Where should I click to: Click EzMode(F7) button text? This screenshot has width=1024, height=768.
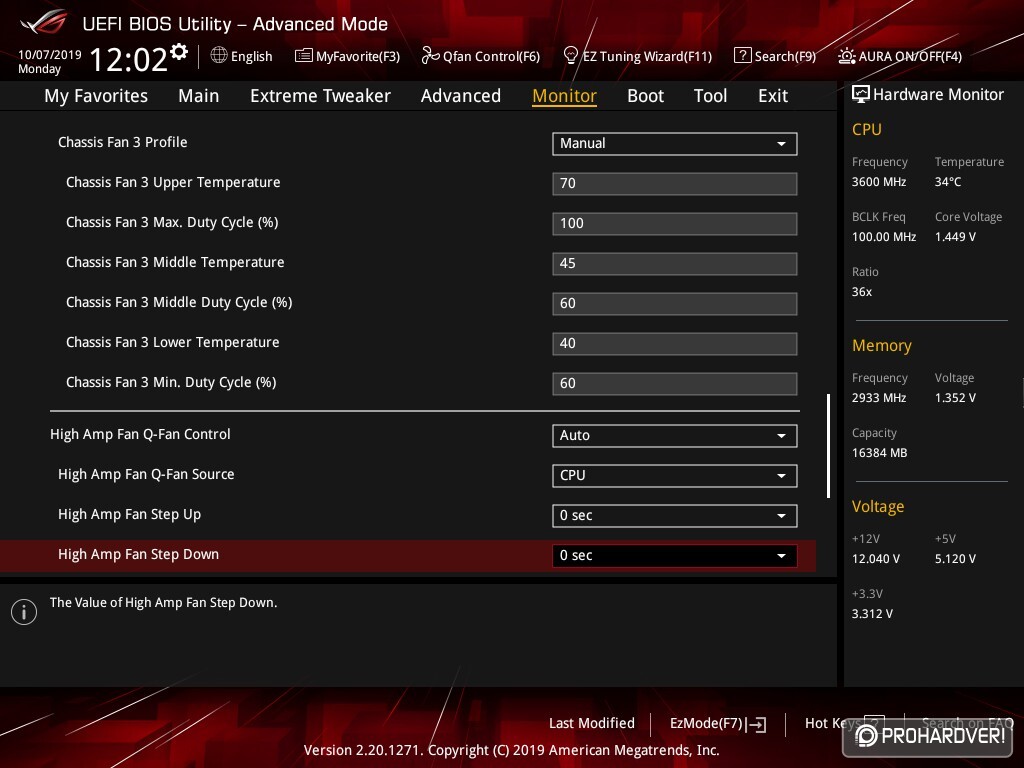pyautogui.click(x=707, y=724)
